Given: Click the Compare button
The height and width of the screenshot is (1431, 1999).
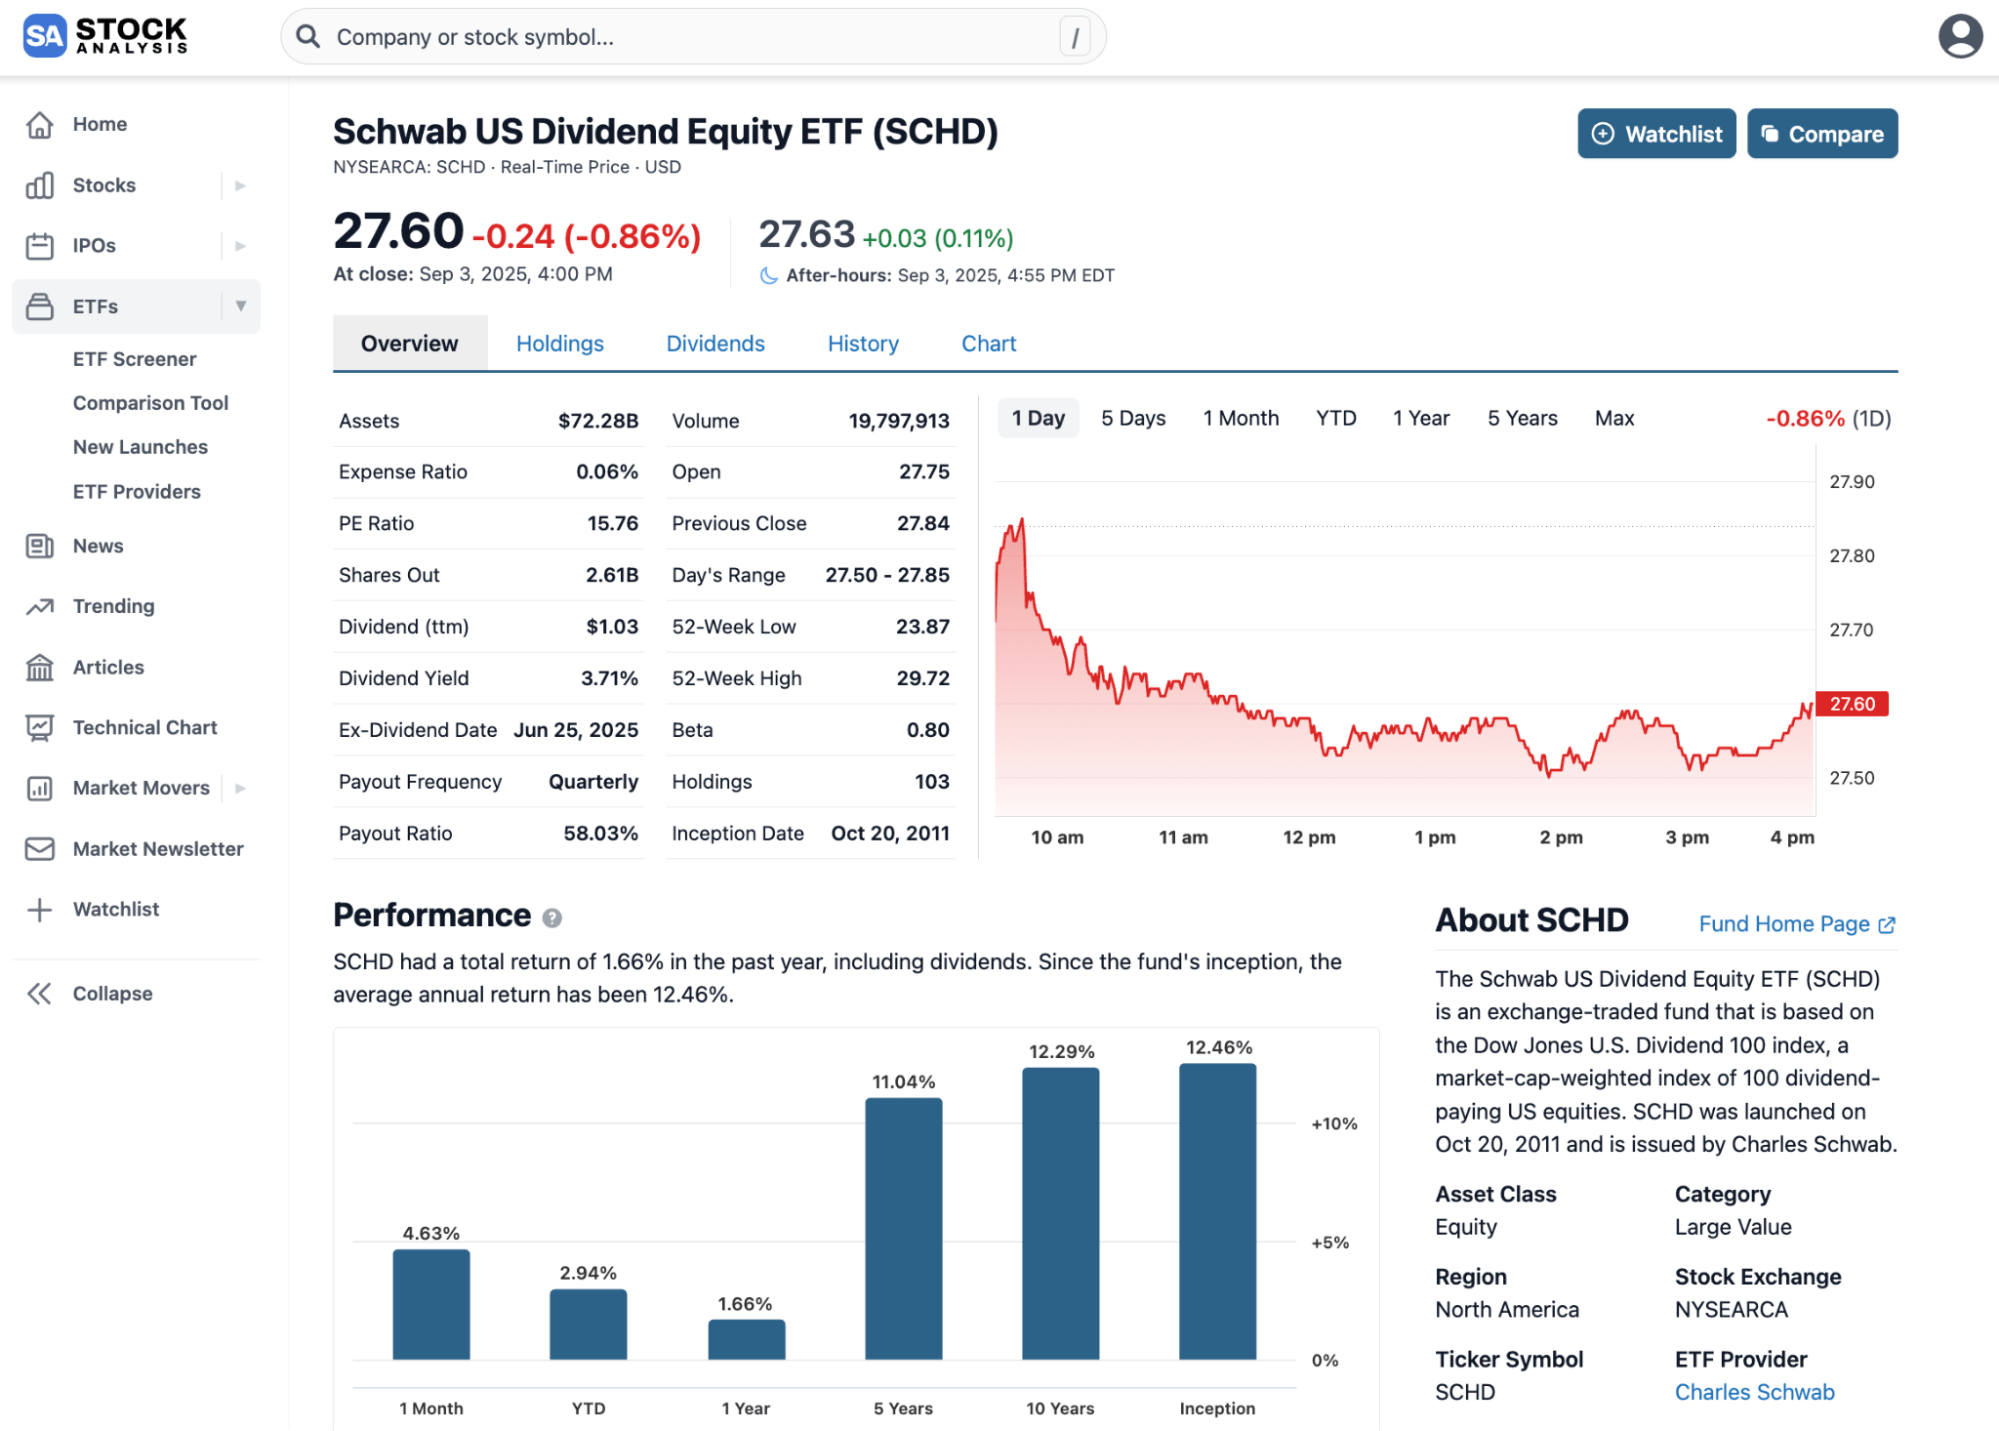Looking at the screenshot, I should click(x=1822, y=134).
